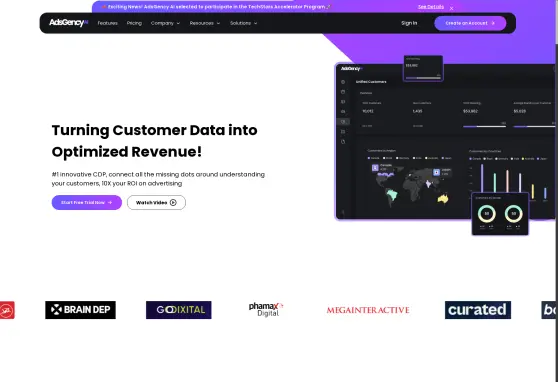Click the MegaInteractive logo
This screenshot has height=382, width=558.
[x=368, y=310]
